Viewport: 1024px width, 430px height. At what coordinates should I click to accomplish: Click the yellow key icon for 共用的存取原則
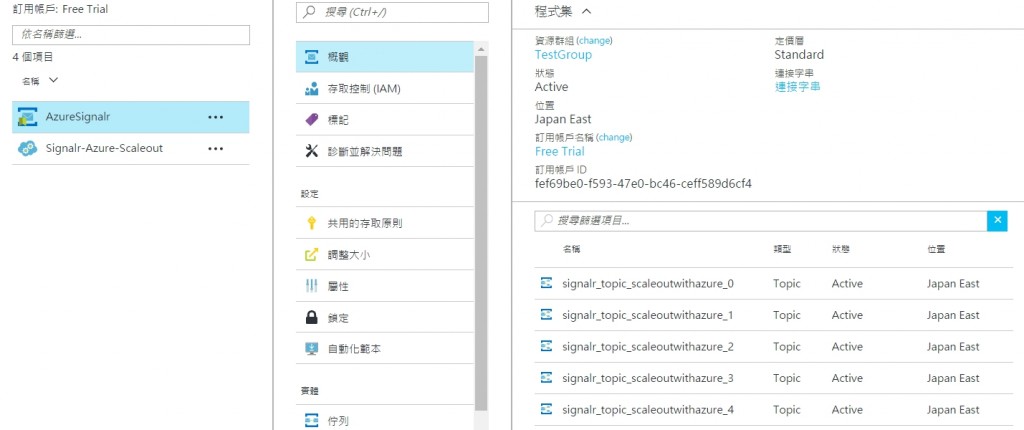pos(312,223)
